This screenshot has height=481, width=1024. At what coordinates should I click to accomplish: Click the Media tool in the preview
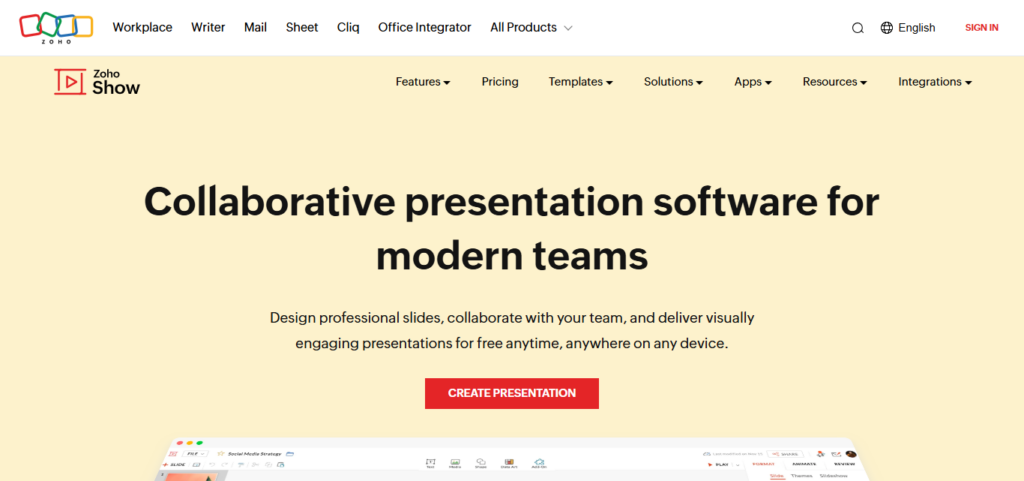coord(455,463)
